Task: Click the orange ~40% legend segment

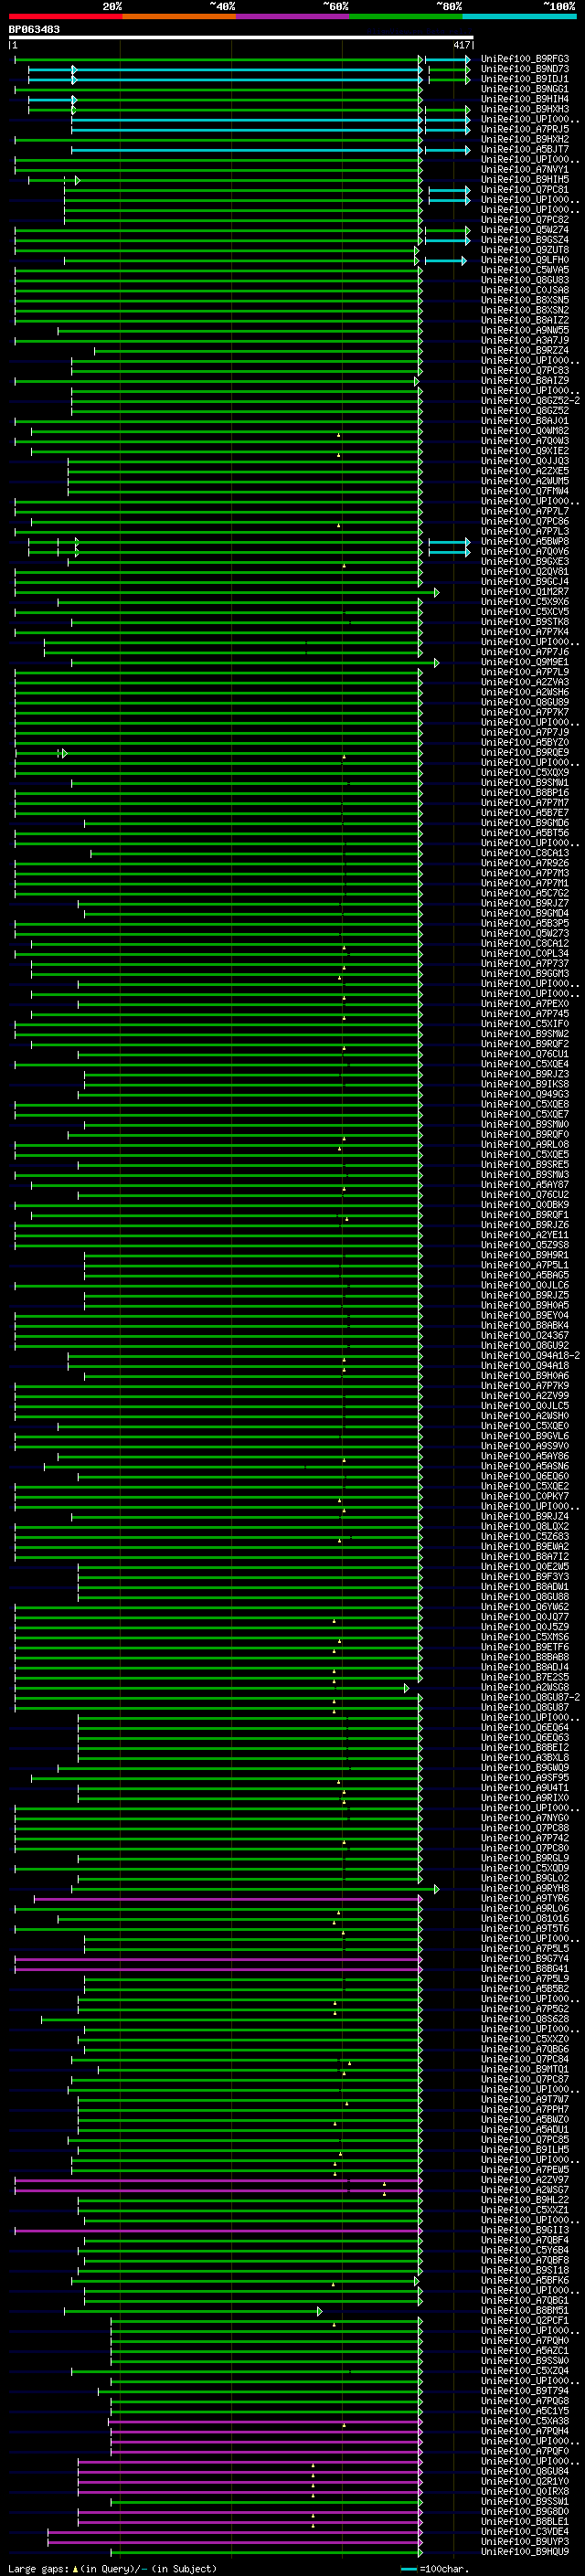Action: pyautogui.click(x=179, y=16)
